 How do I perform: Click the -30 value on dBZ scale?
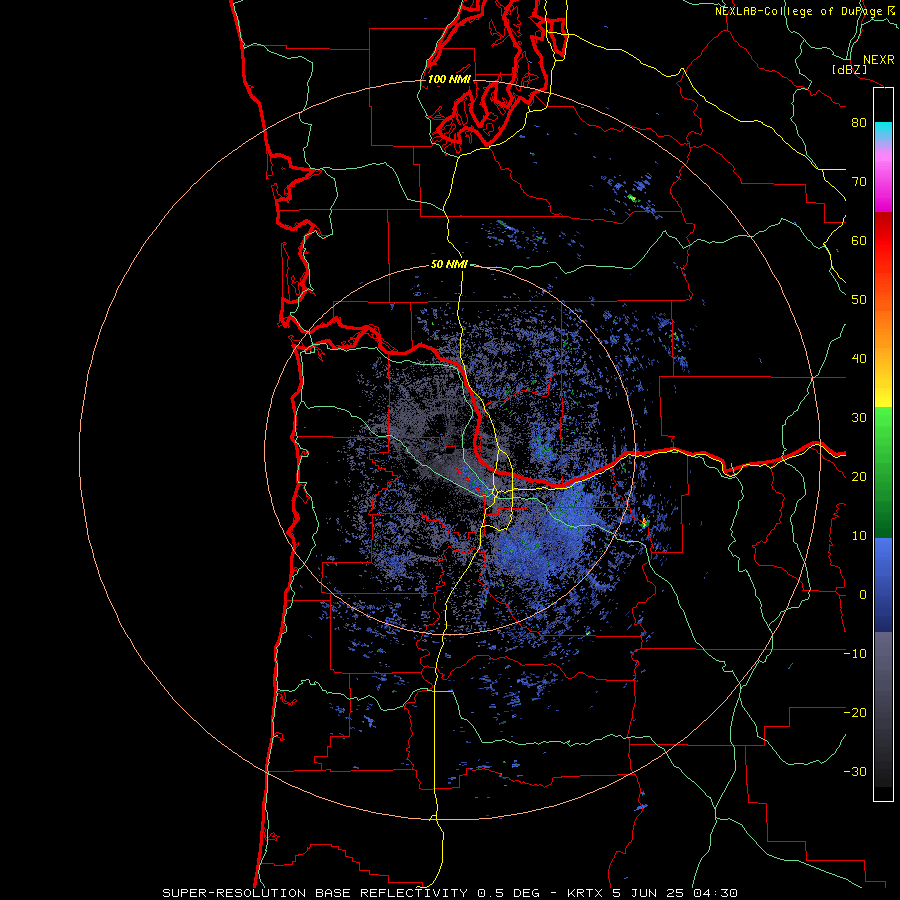pyautogui.click(x=855, y=772)
